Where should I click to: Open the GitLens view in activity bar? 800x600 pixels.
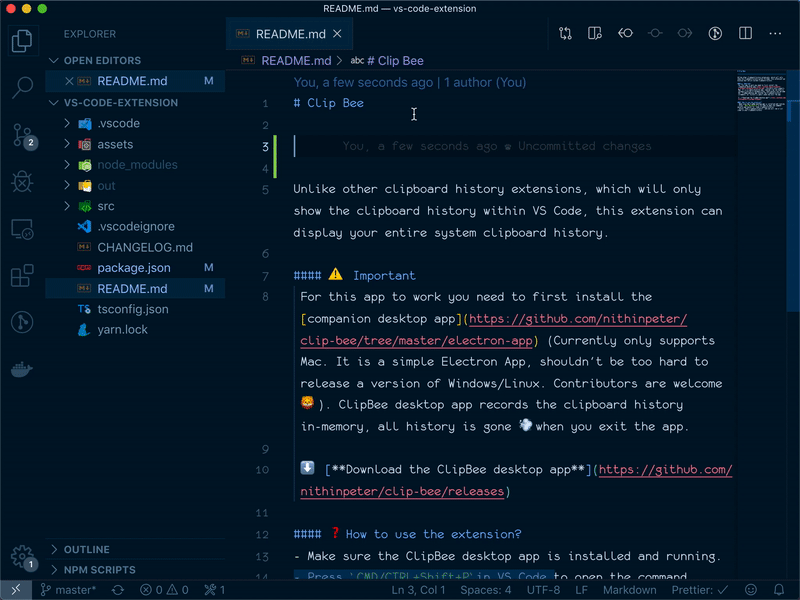tap(22, 322)
